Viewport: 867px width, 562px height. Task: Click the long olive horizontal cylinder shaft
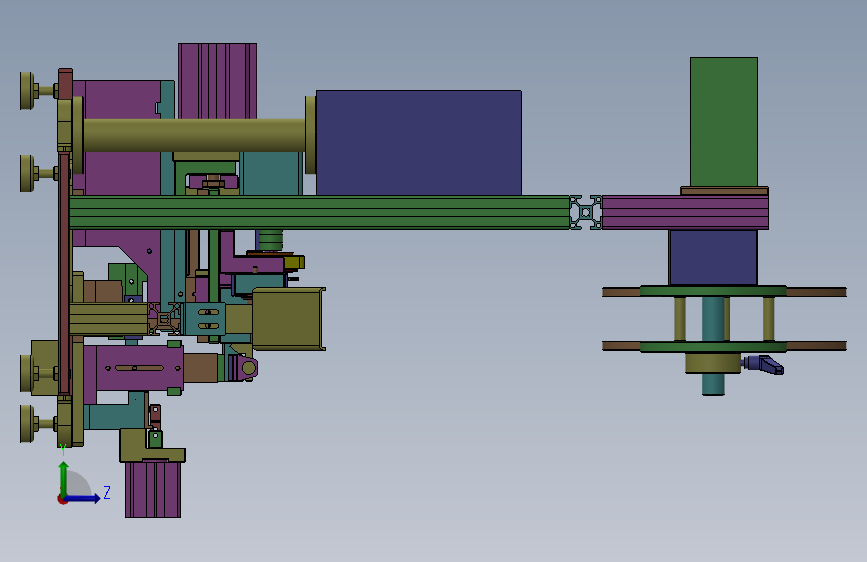(x=194, y=135)
